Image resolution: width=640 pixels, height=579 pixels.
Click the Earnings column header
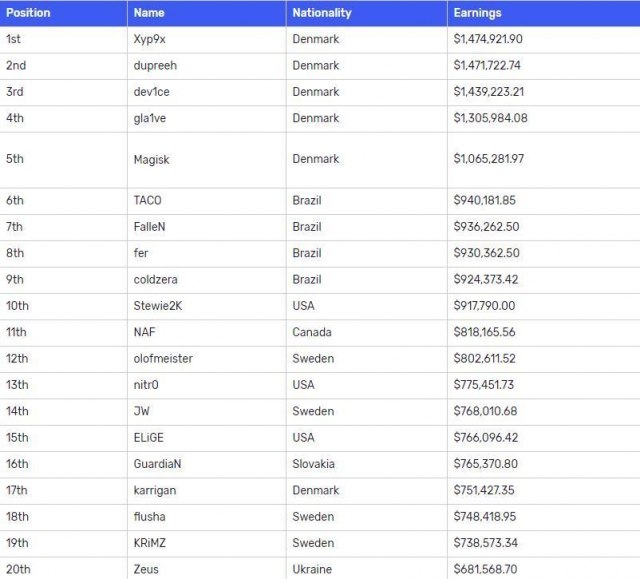[x=477, y=13]
